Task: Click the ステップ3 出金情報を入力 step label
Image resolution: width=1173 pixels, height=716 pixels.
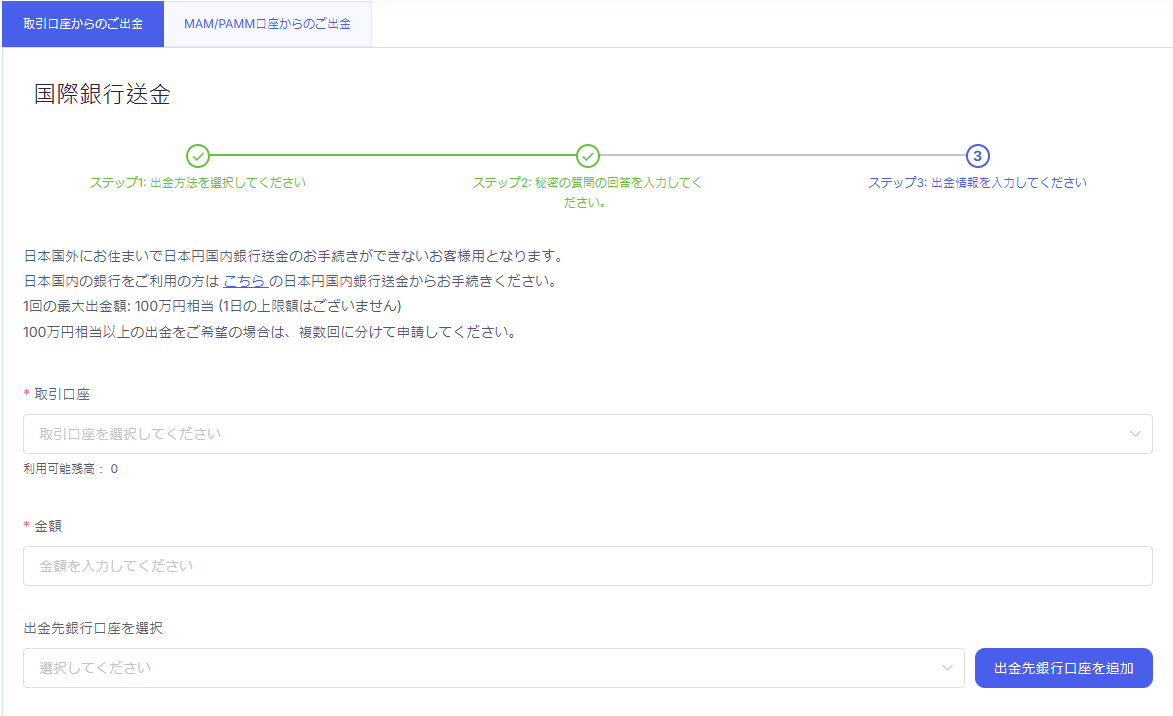Action: pyautogui.click(x=977, y=183)
